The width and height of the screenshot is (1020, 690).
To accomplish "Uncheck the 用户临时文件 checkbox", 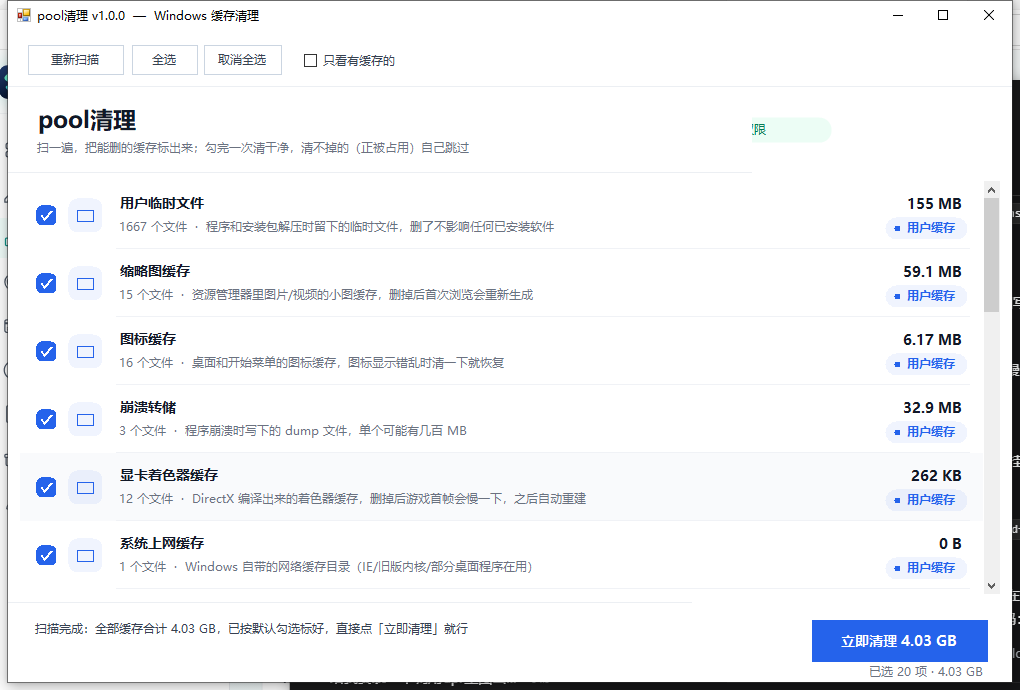I will [46, 215].
